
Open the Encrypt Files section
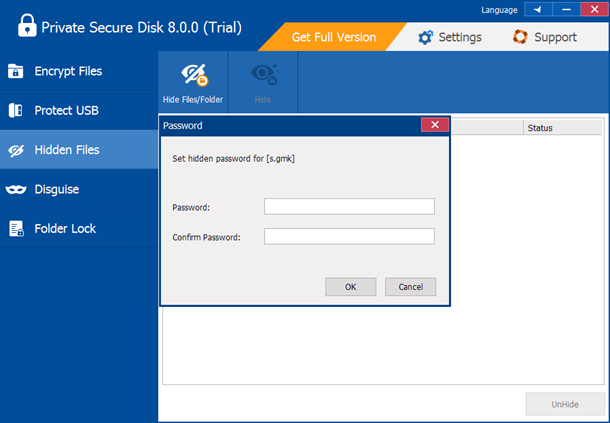(x=67, y=71)
